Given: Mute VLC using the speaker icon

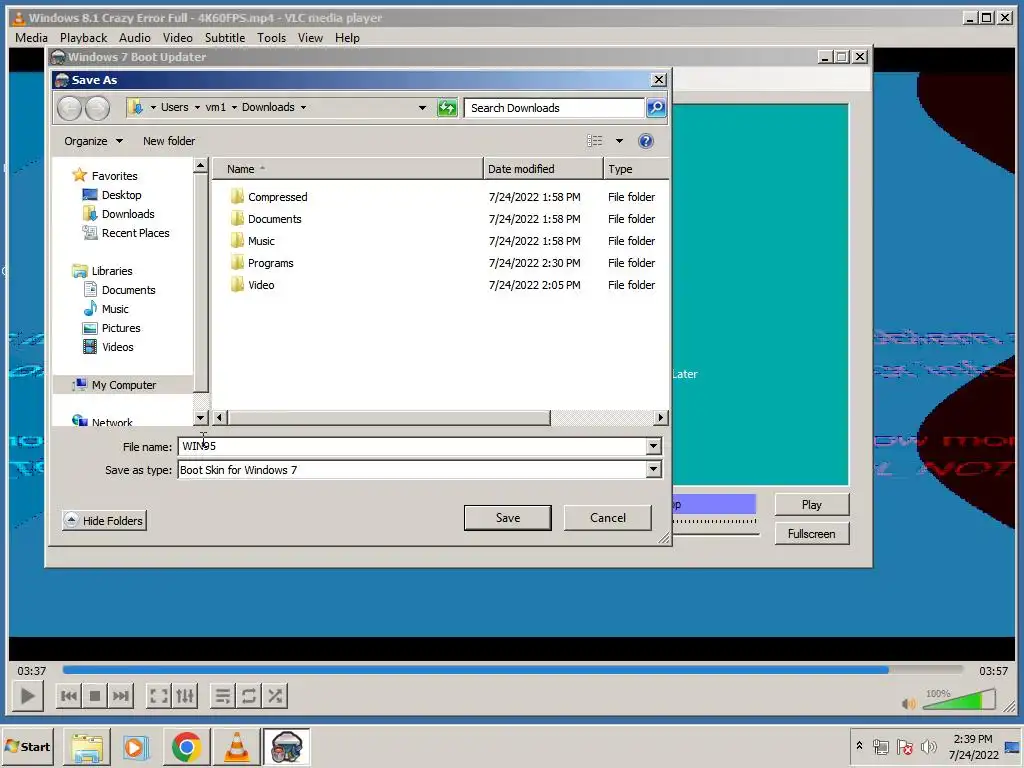Looking at the screenshot, I should [908, 703].
